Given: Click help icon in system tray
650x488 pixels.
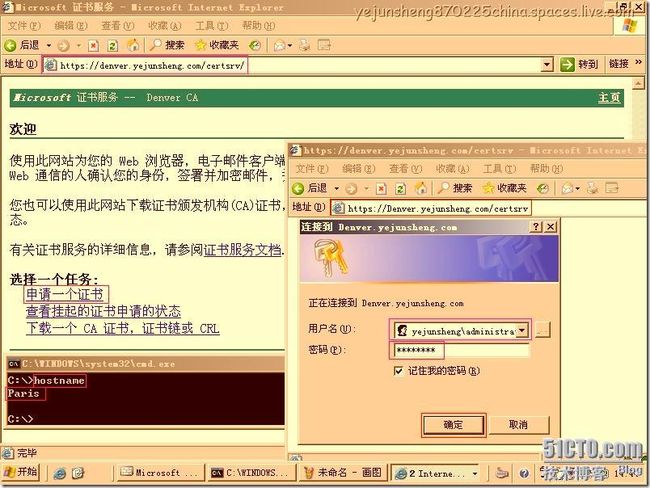Looking at the screenshot, I should pyautogui.click(x=524, y=473).
